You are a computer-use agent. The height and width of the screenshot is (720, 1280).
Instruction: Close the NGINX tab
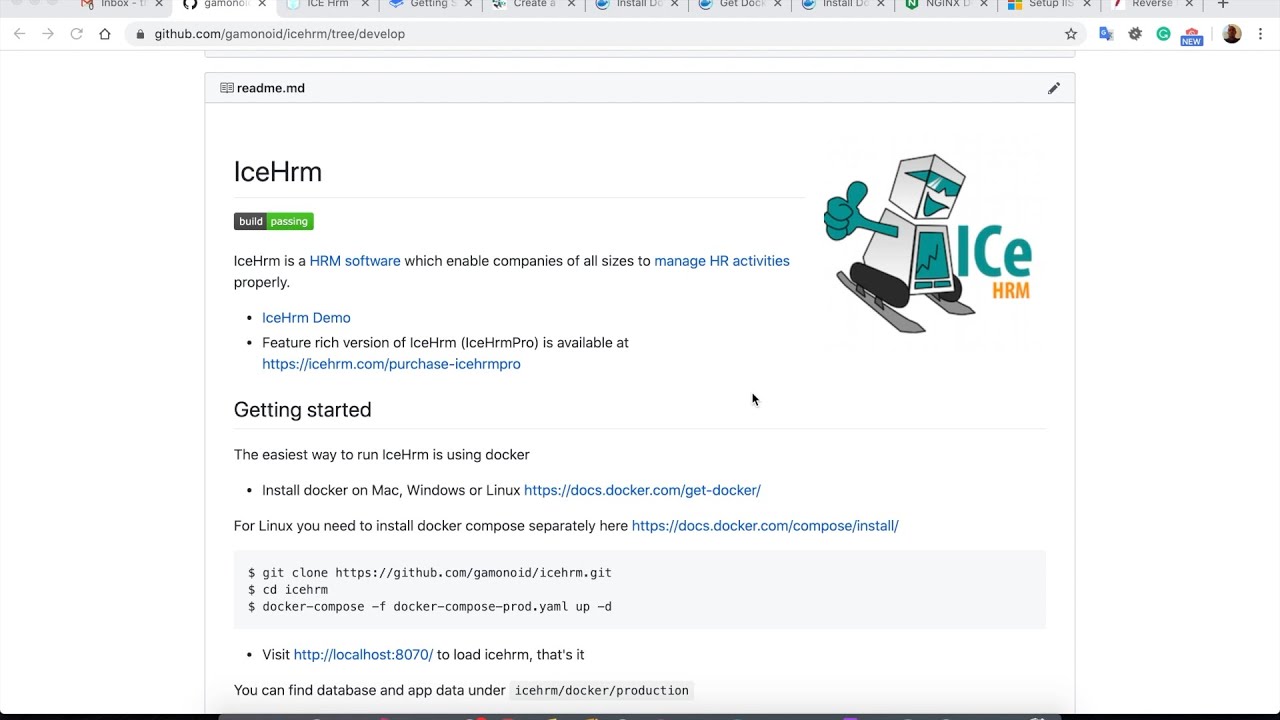(983, 4)
